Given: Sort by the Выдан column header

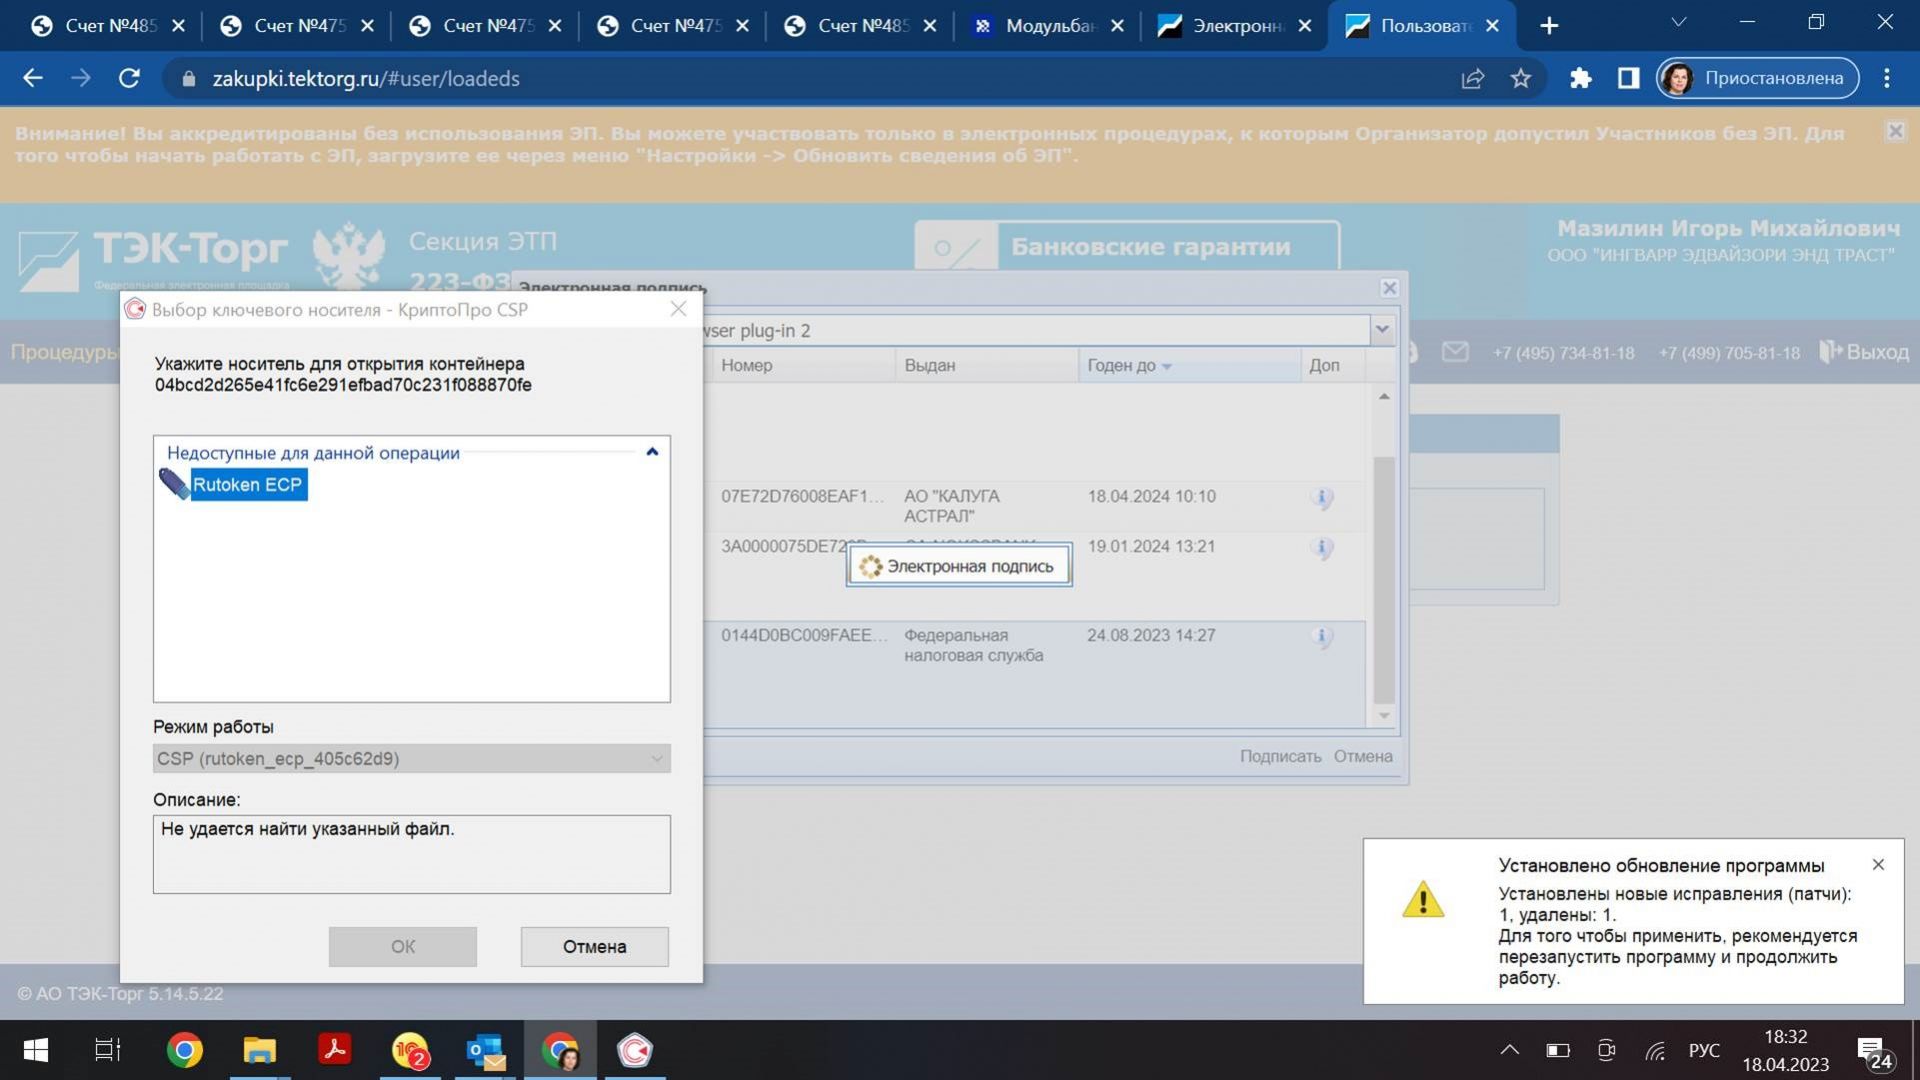Looking at the screenshot, I should tap(986, 365).
